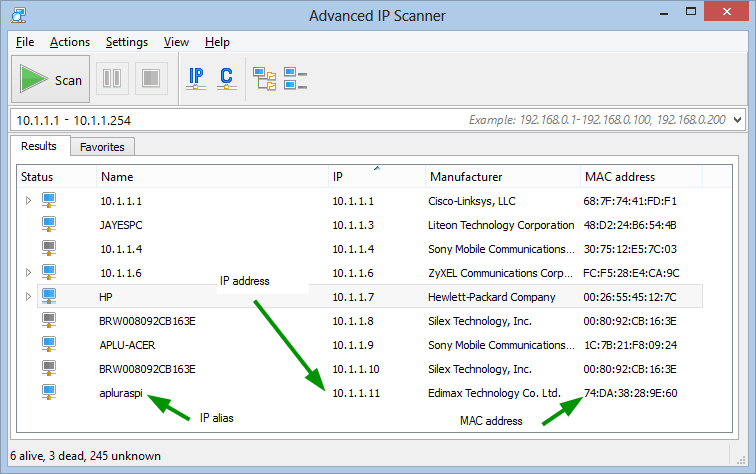
Task: Stop the scan with stop button
Action: click(x=151, y=78)
